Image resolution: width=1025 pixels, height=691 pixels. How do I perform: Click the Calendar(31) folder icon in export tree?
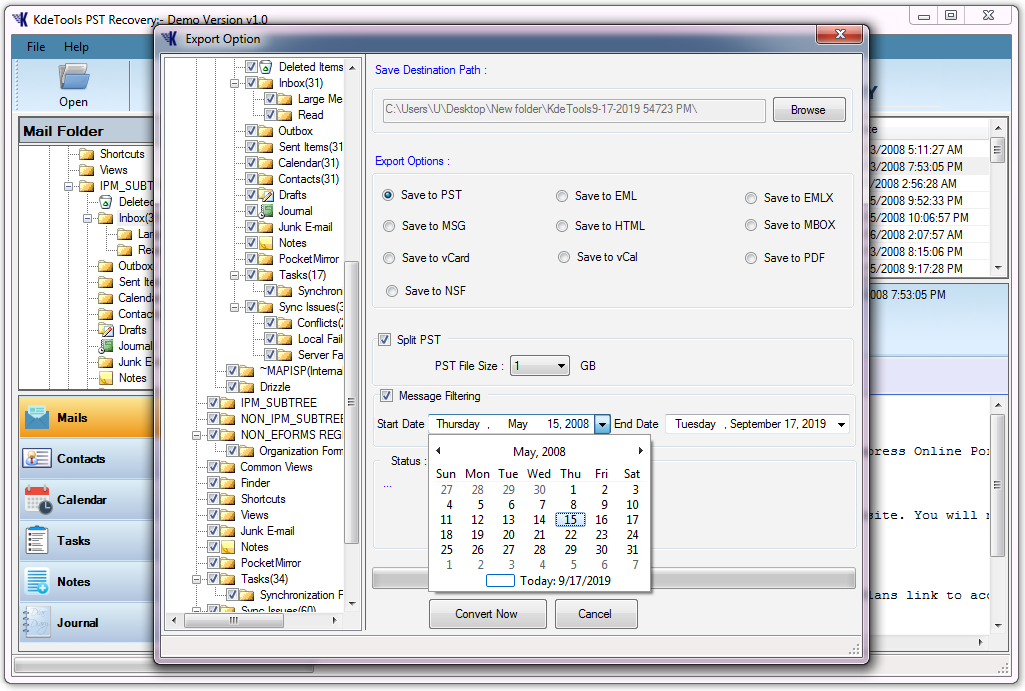[x=266, y=163]
